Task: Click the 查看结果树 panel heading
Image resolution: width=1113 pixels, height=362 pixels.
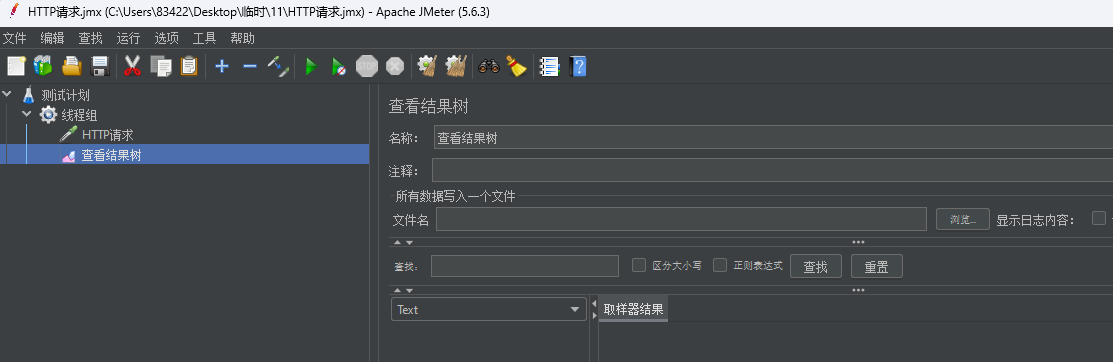Action: (428, 106)
